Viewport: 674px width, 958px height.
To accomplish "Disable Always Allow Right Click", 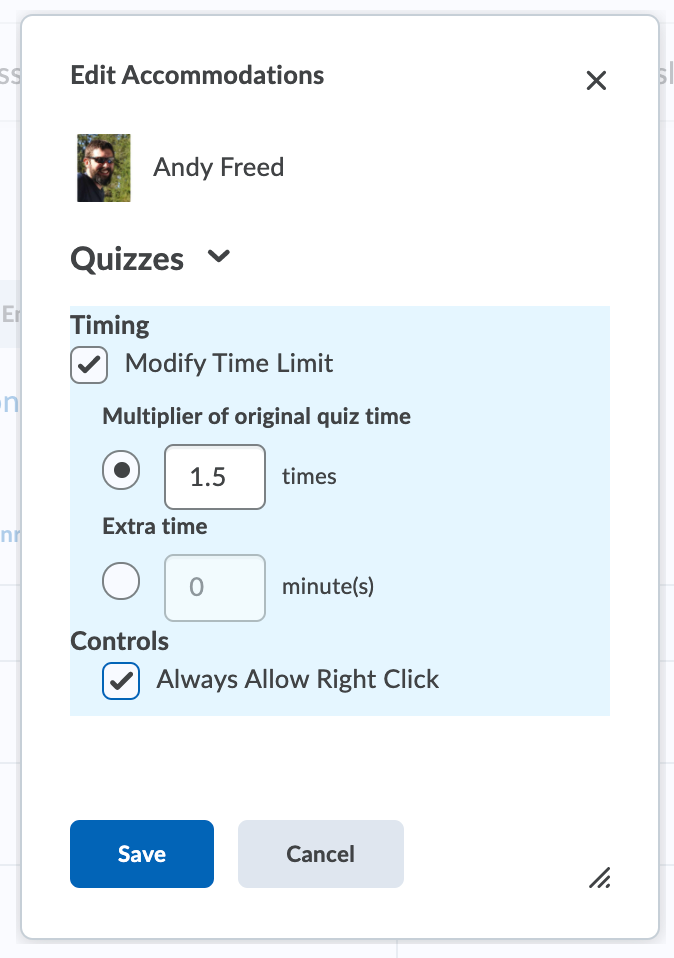I will [x=121, y=679].
